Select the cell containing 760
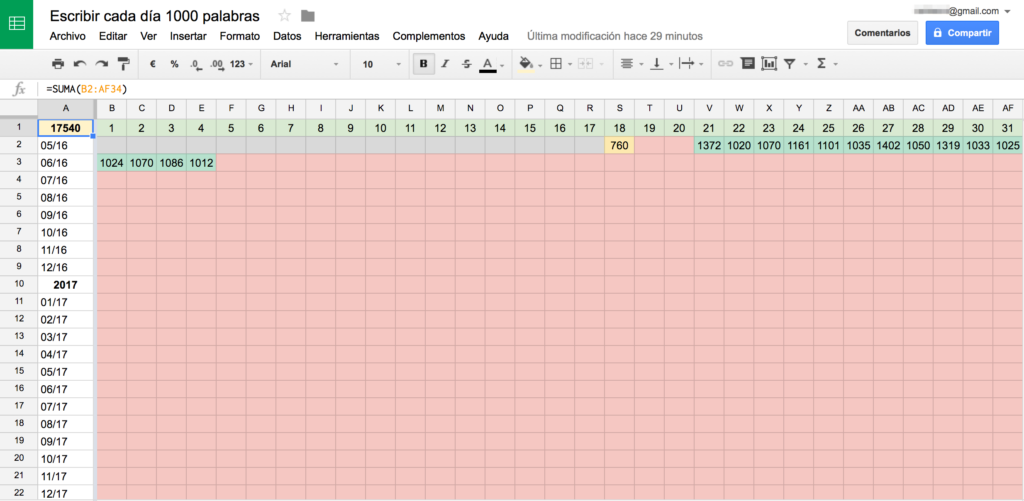Image resolution: width=1024 pixels, height=501 pixels. click(619, 146)
